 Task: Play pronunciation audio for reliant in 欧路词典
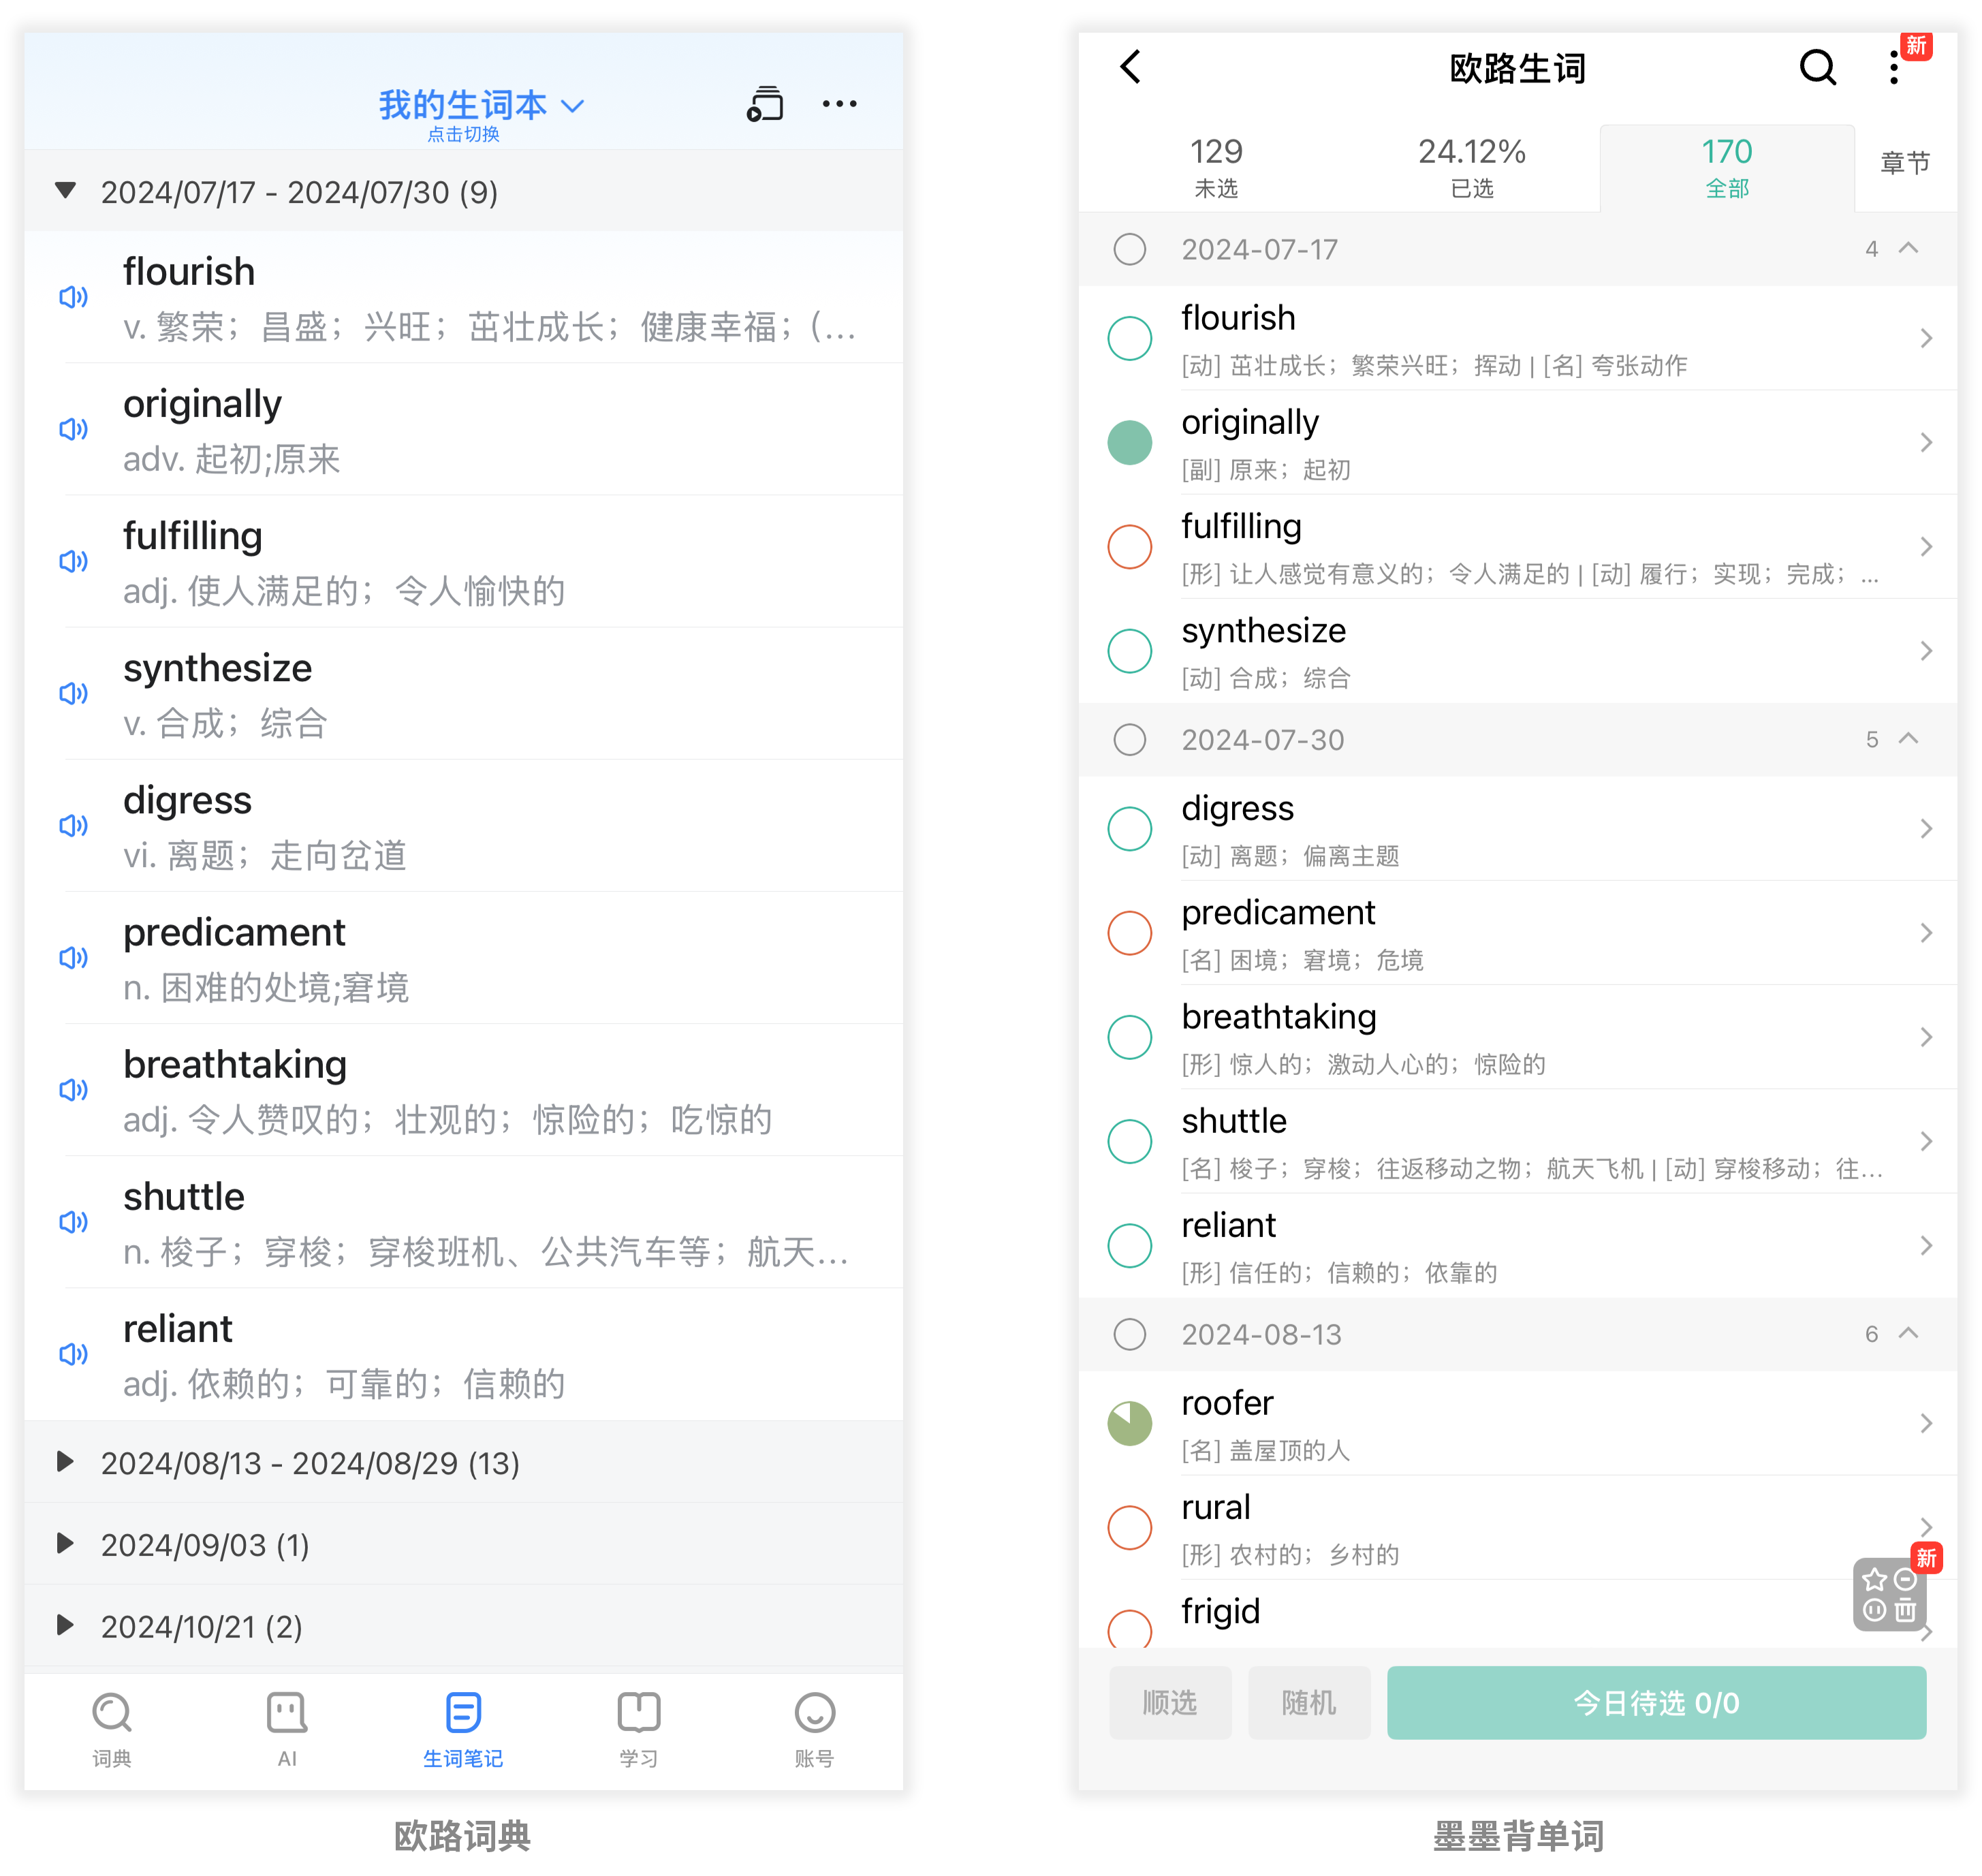[73, 1353]
